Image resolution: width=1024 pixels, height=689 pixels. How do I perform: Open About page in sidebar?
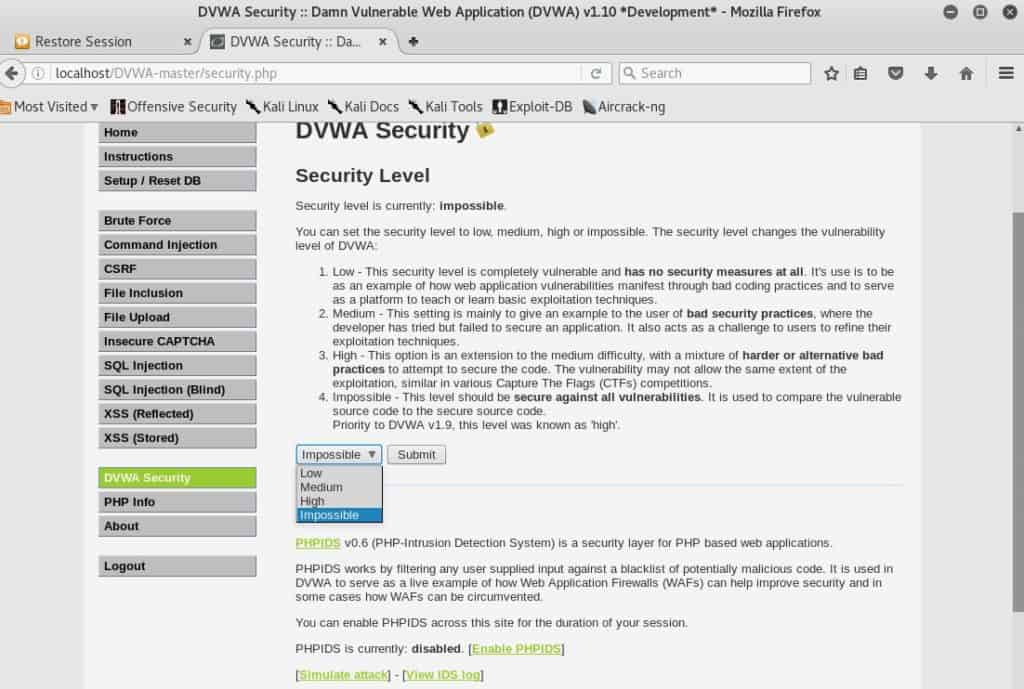point(177,526)
